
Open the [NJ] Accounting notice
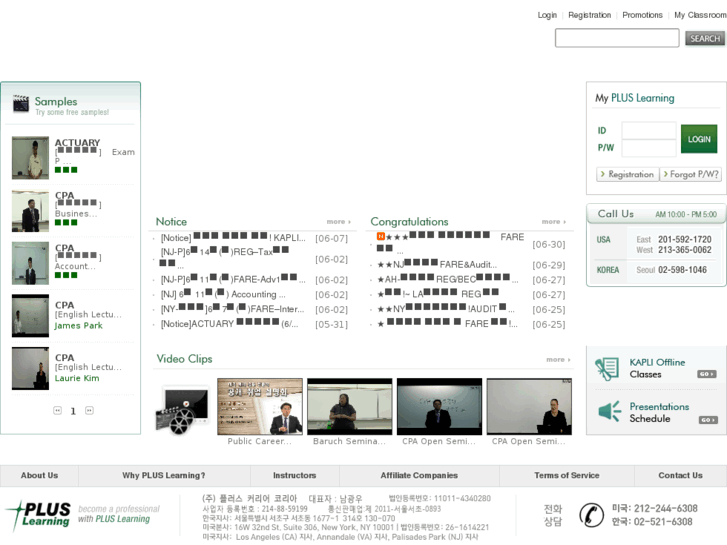[223, 295]
